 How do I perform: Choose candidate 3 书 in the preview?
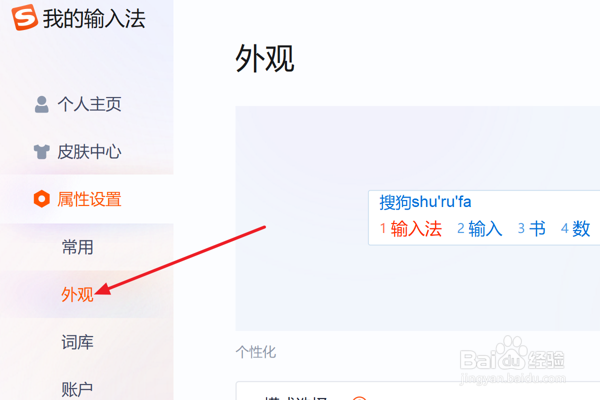[532, 229]
